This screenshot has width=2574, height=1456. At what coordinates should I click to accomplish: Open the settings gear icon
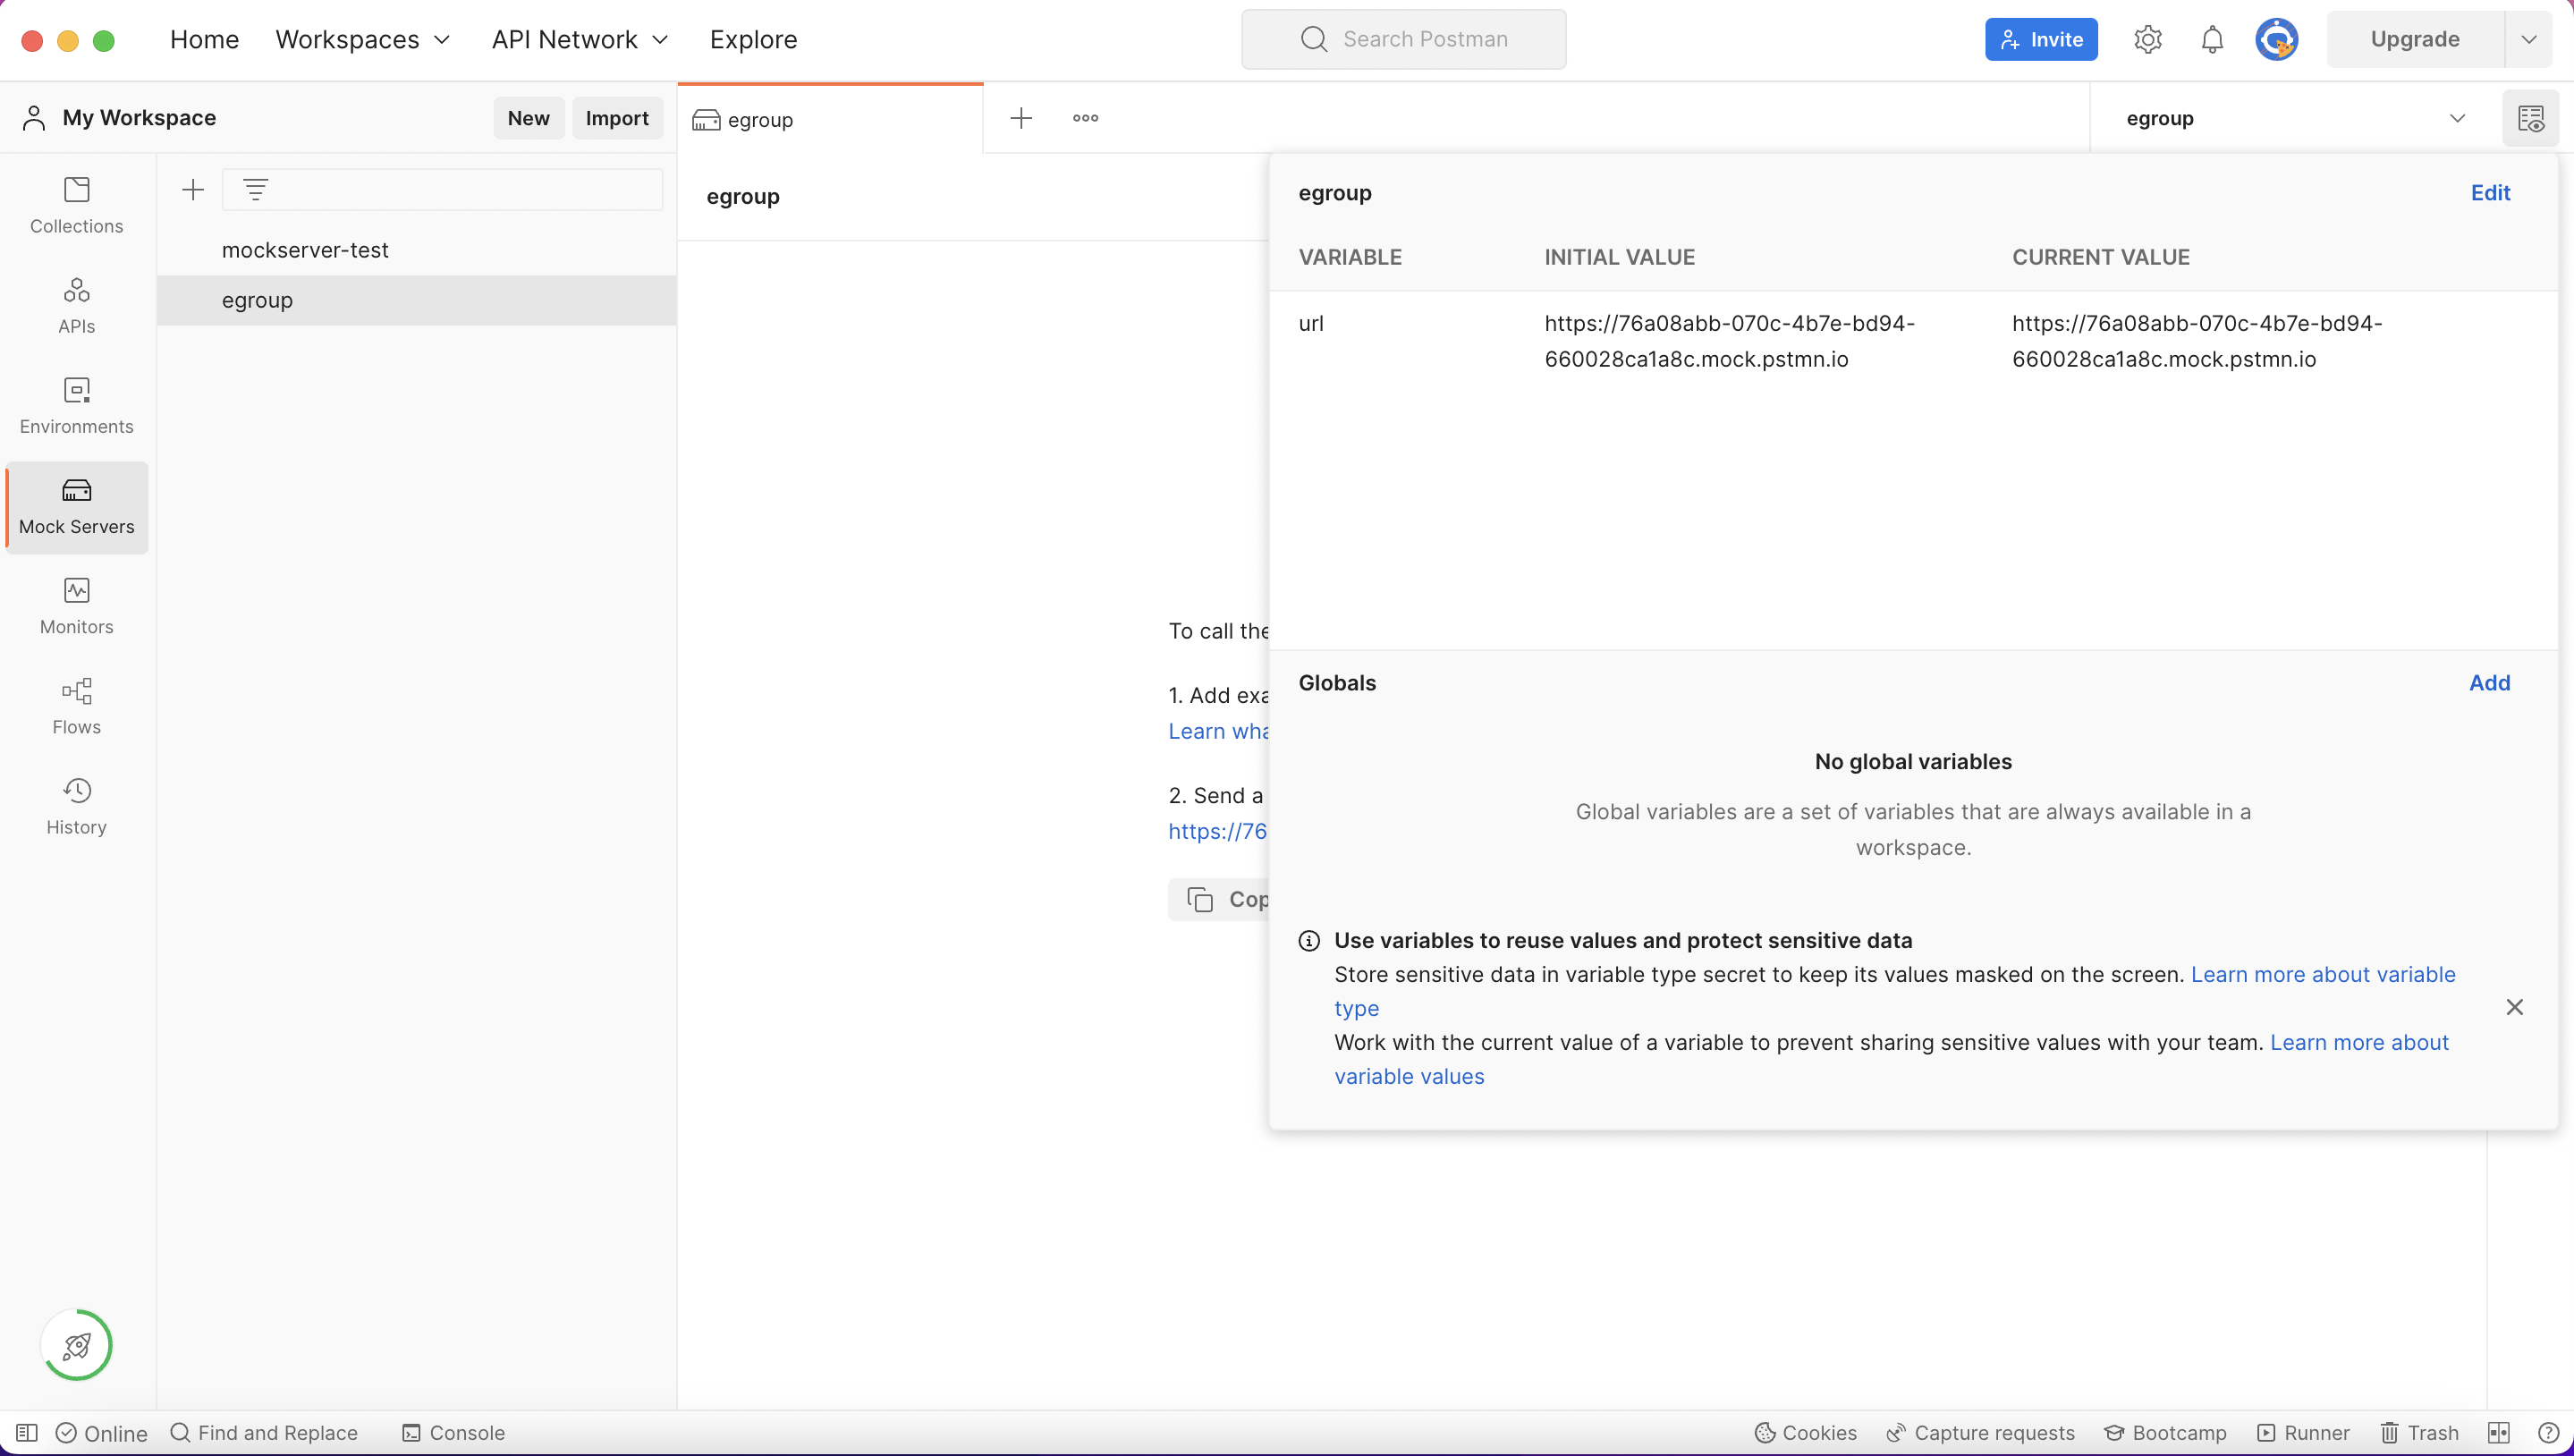(2147, 39)
